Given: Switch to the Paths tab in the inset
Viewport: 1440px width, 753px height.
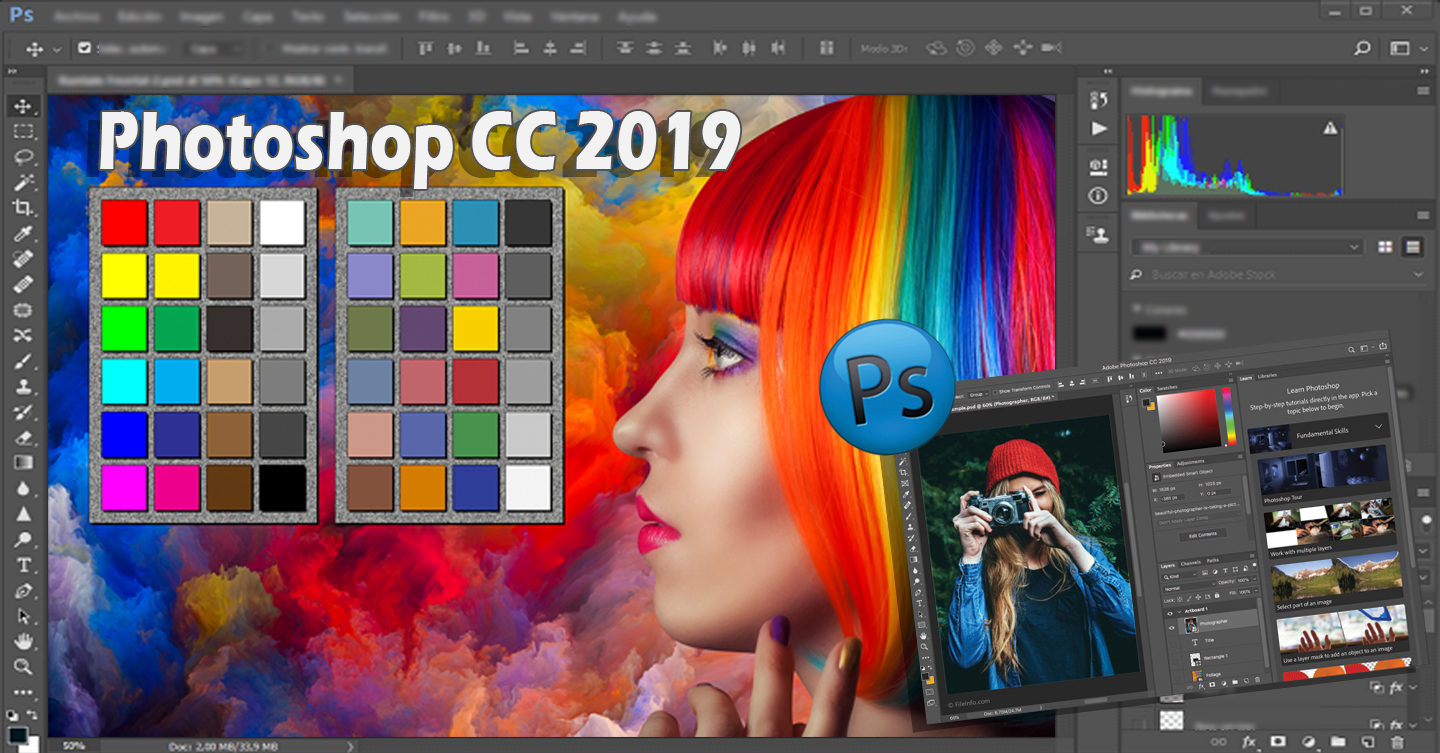Looking at the screenshot, I should pyautogui.click(x=1212, y=562).
